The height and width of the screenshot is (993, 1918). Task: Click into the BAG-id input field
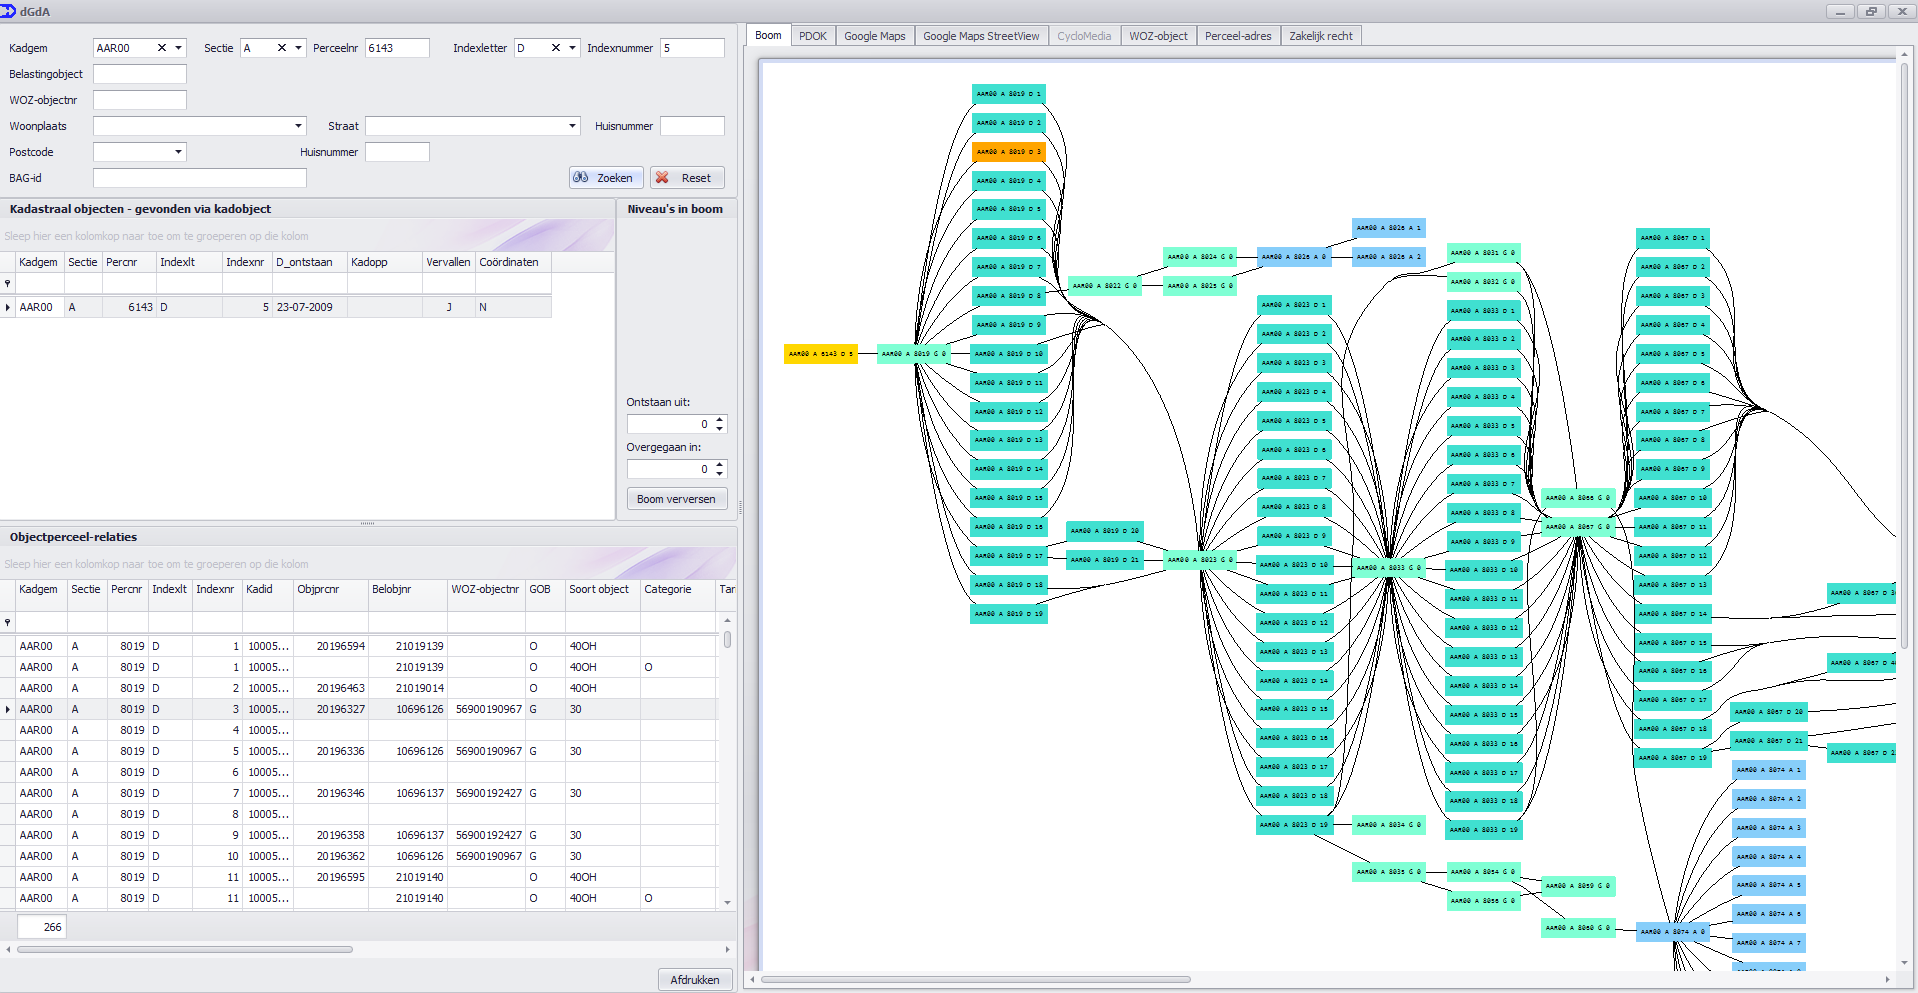200,178
